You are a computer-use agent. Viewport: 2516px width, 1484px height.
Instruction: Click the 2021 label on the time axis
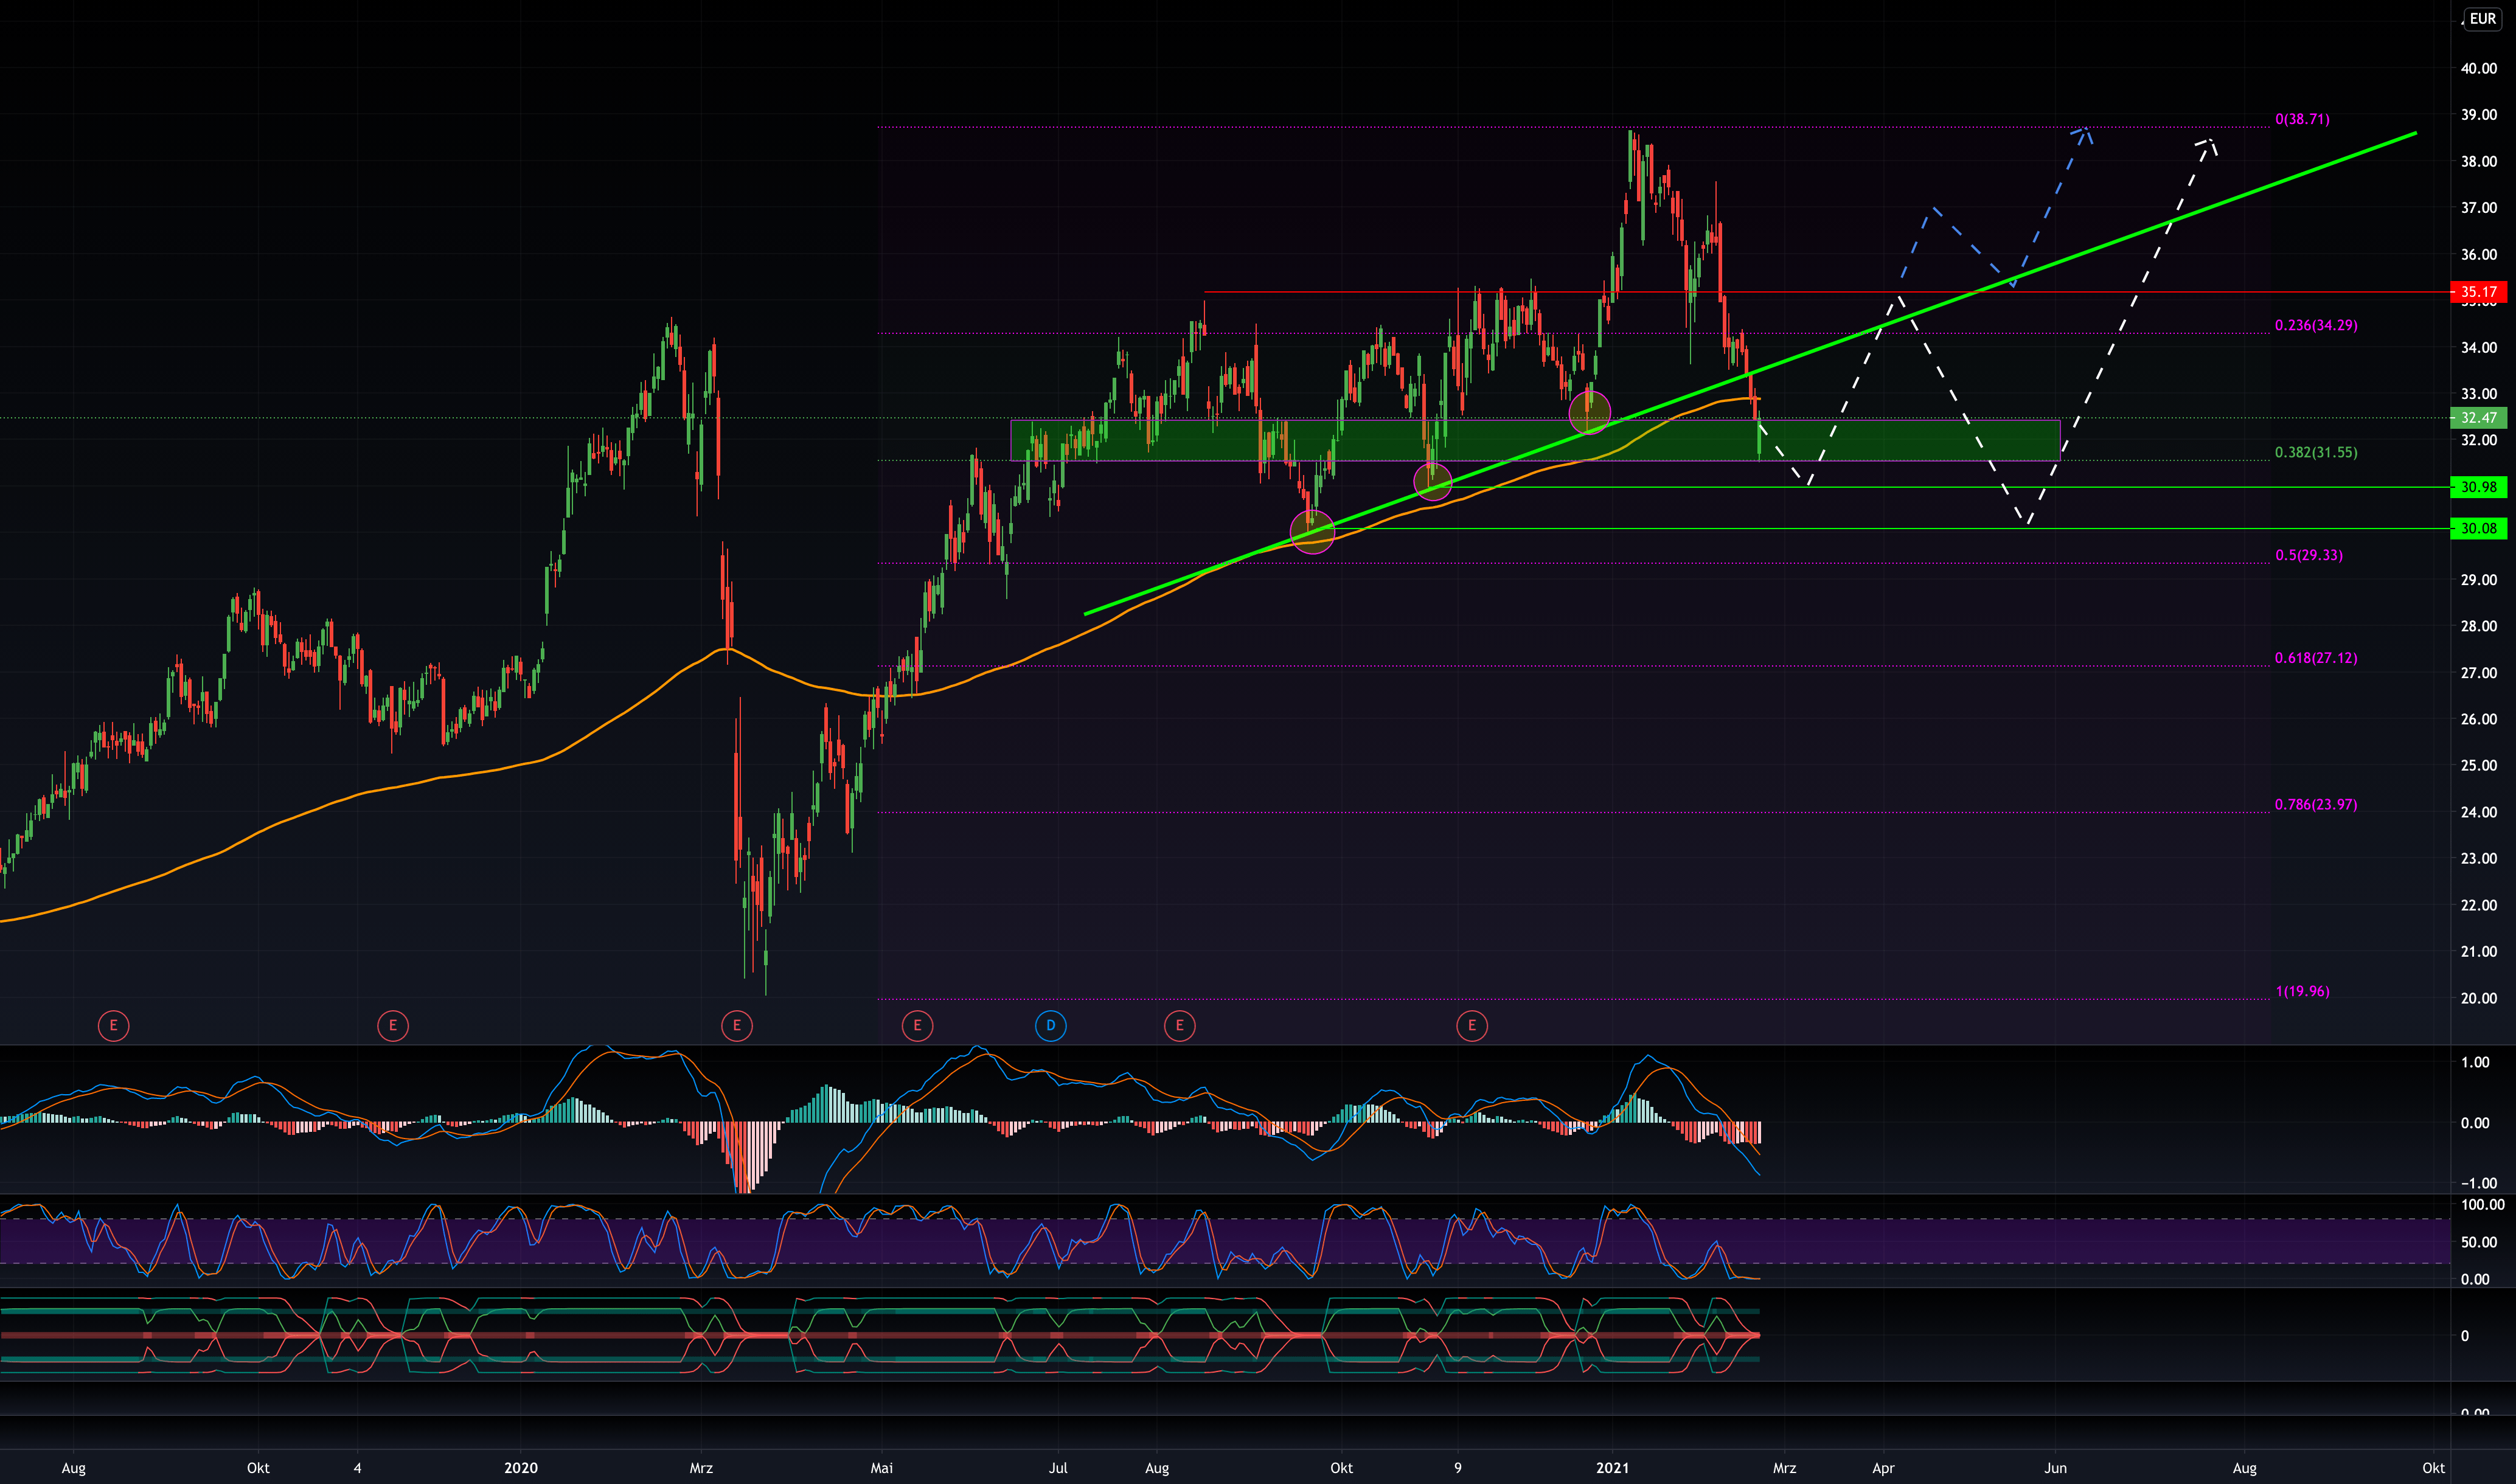point(1612,1468)
